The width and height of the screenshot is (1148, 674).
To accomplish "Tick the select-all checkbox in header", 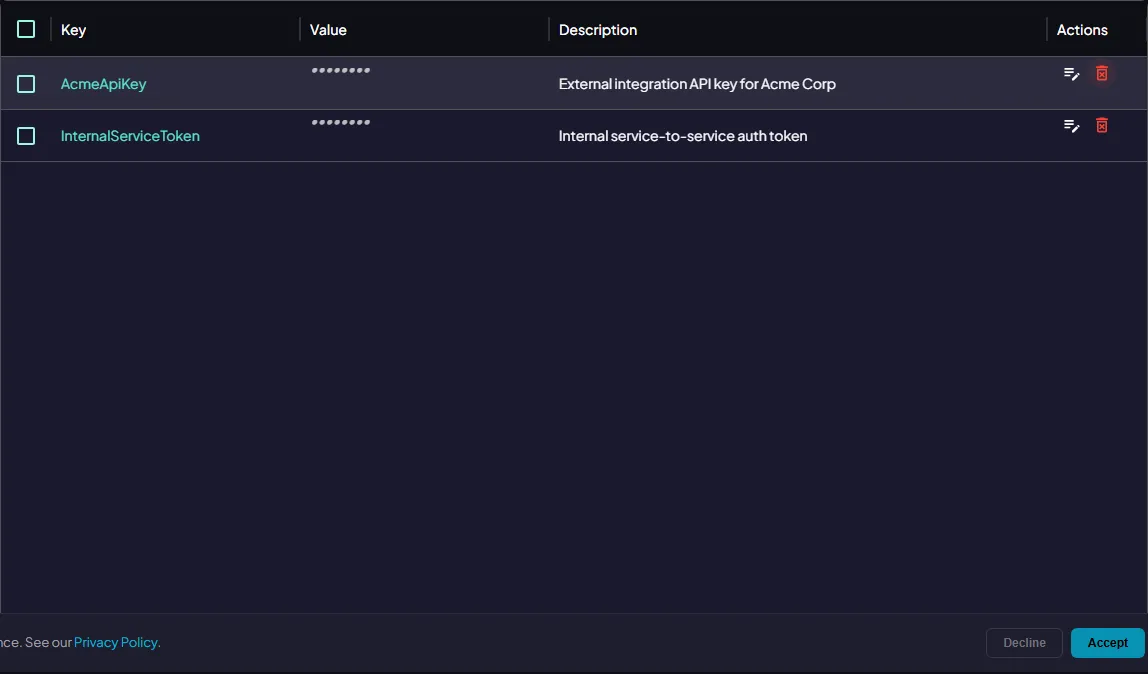I will (x=26, y=29).
